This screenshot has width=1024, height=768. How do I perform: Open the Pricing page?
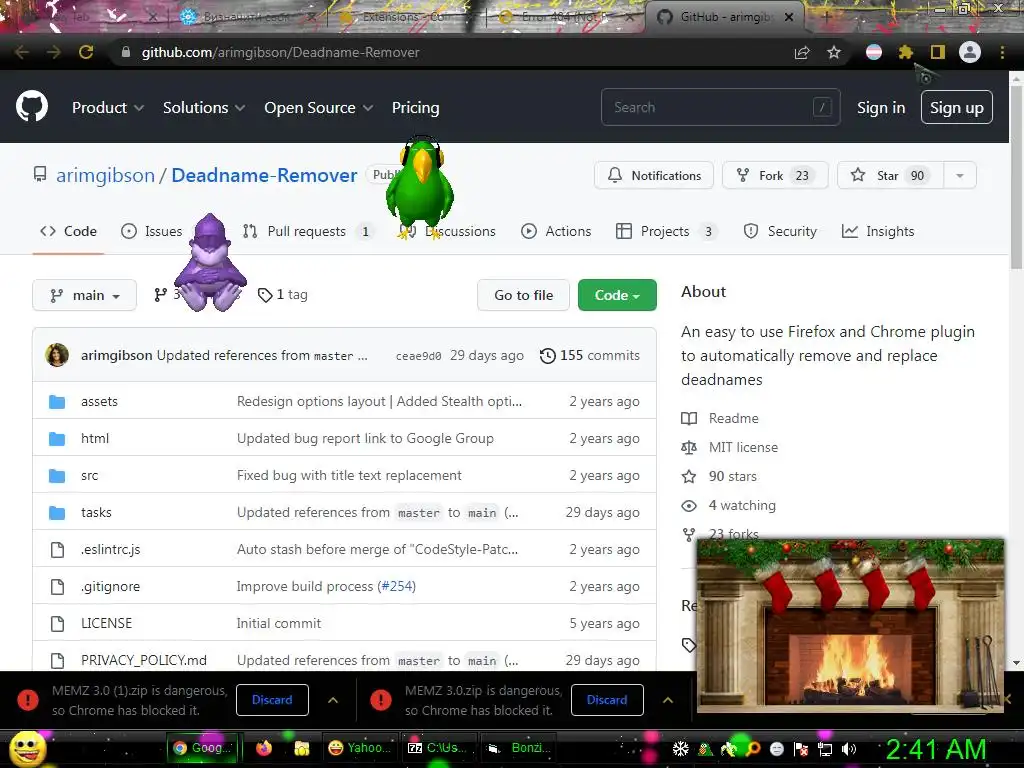(415, 108)
